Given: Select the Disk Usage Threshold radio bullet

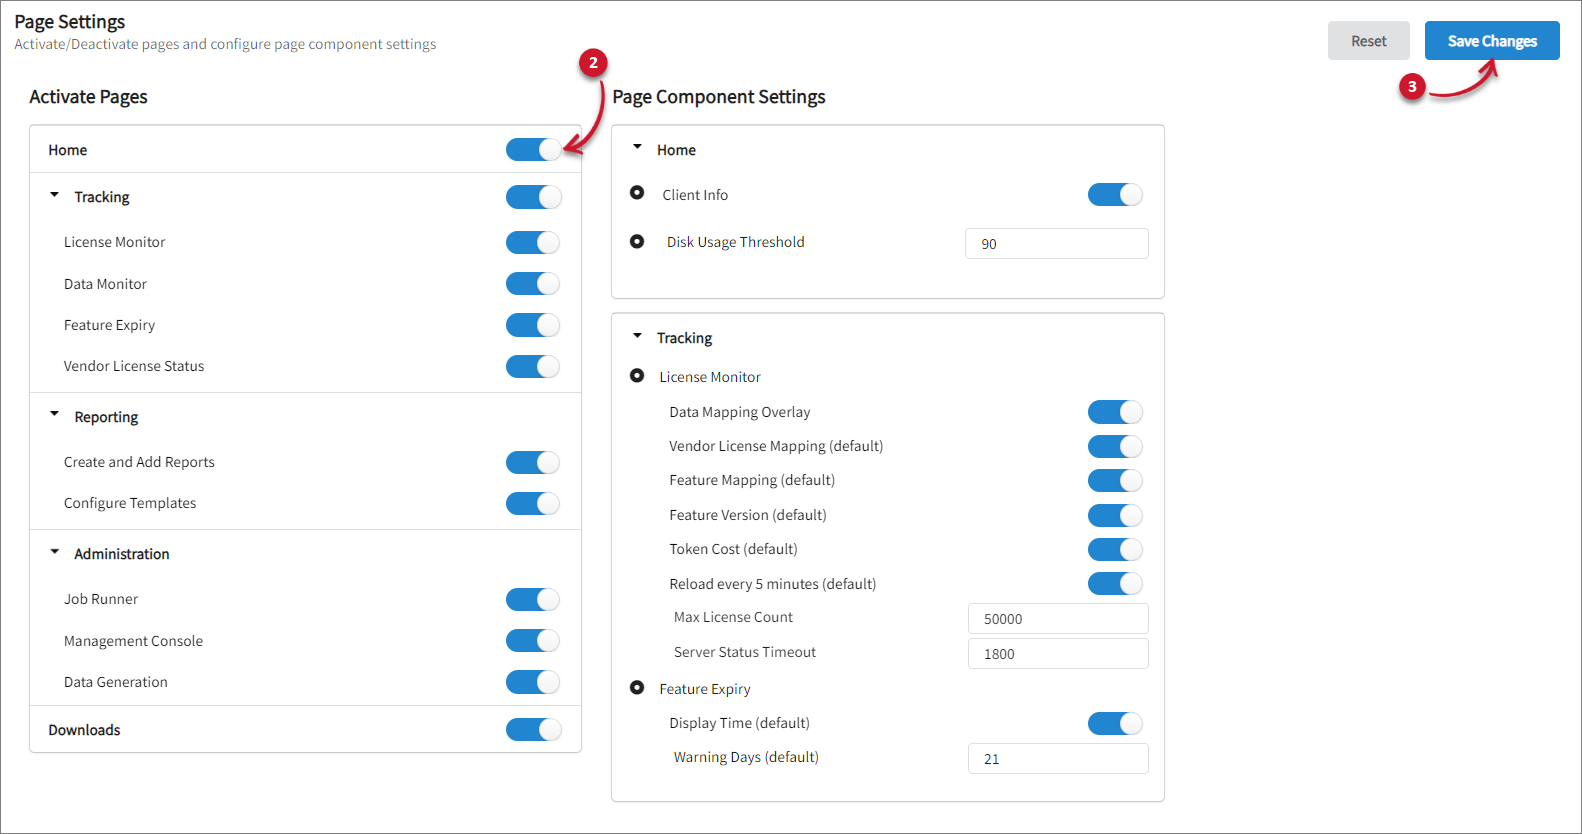Looking at the screenshot, I should pos(637,242).
